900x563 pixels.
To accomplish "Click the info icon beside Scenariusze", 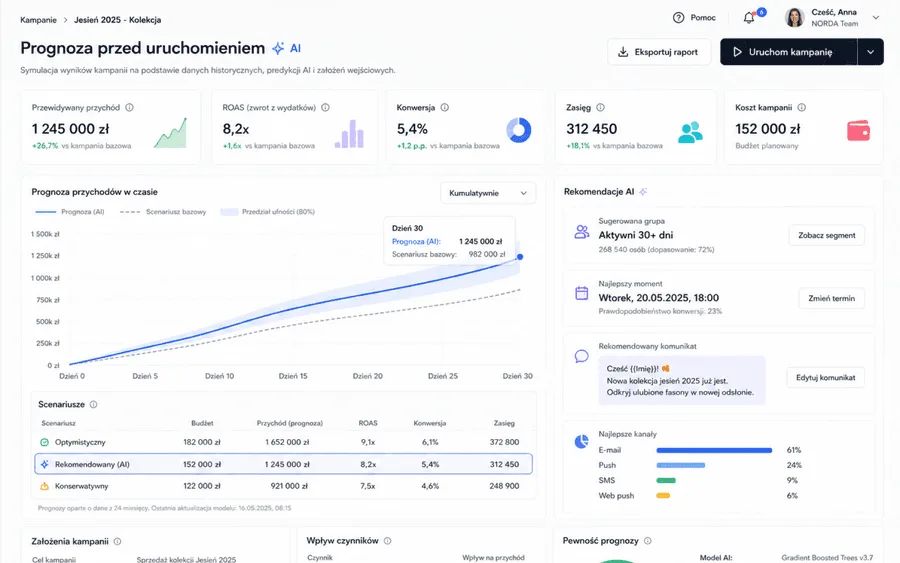I will coord(94,405).
